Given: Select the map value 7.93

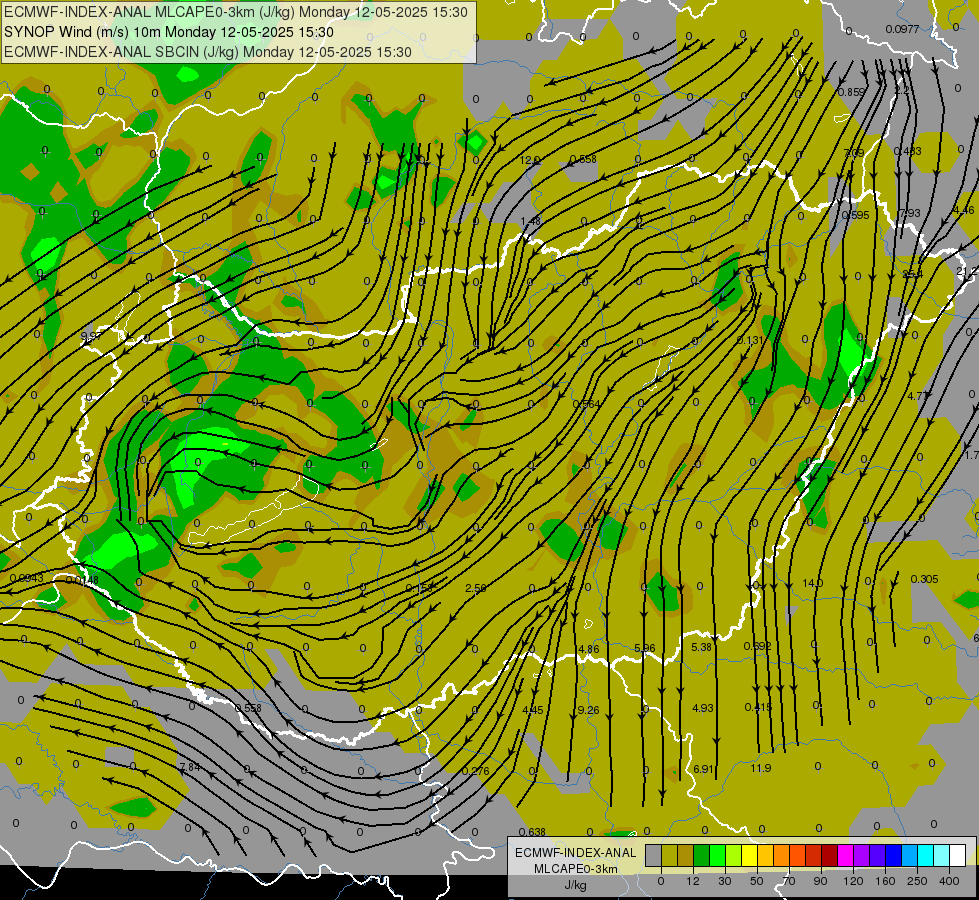Looking at the screenshot, I should tap(909, 213).
